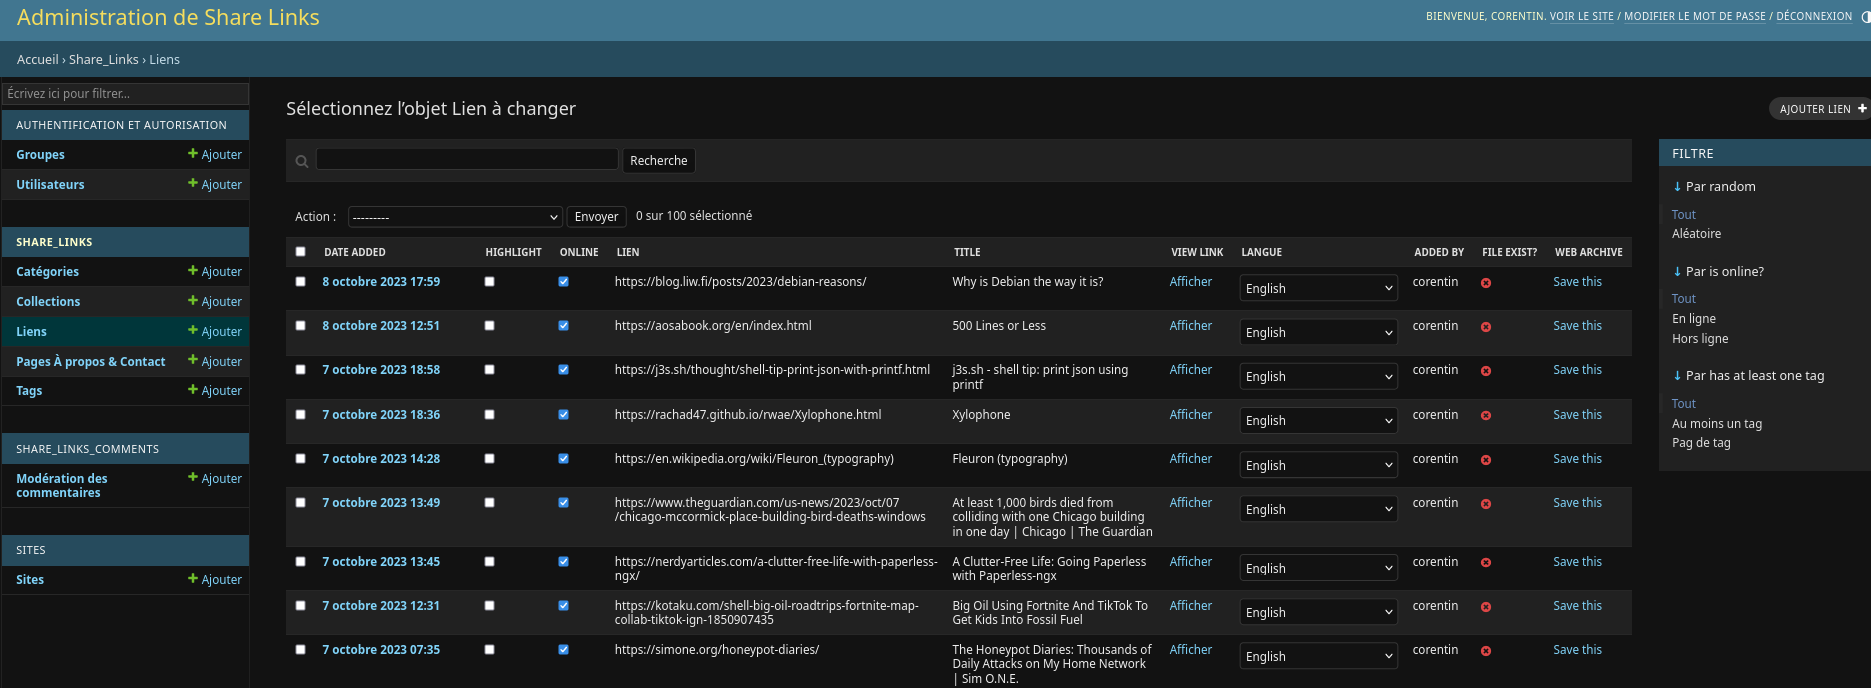Filter by Au moins un tag
Viewport: 1871px width, 688px height.
[x=1717, y=424]
